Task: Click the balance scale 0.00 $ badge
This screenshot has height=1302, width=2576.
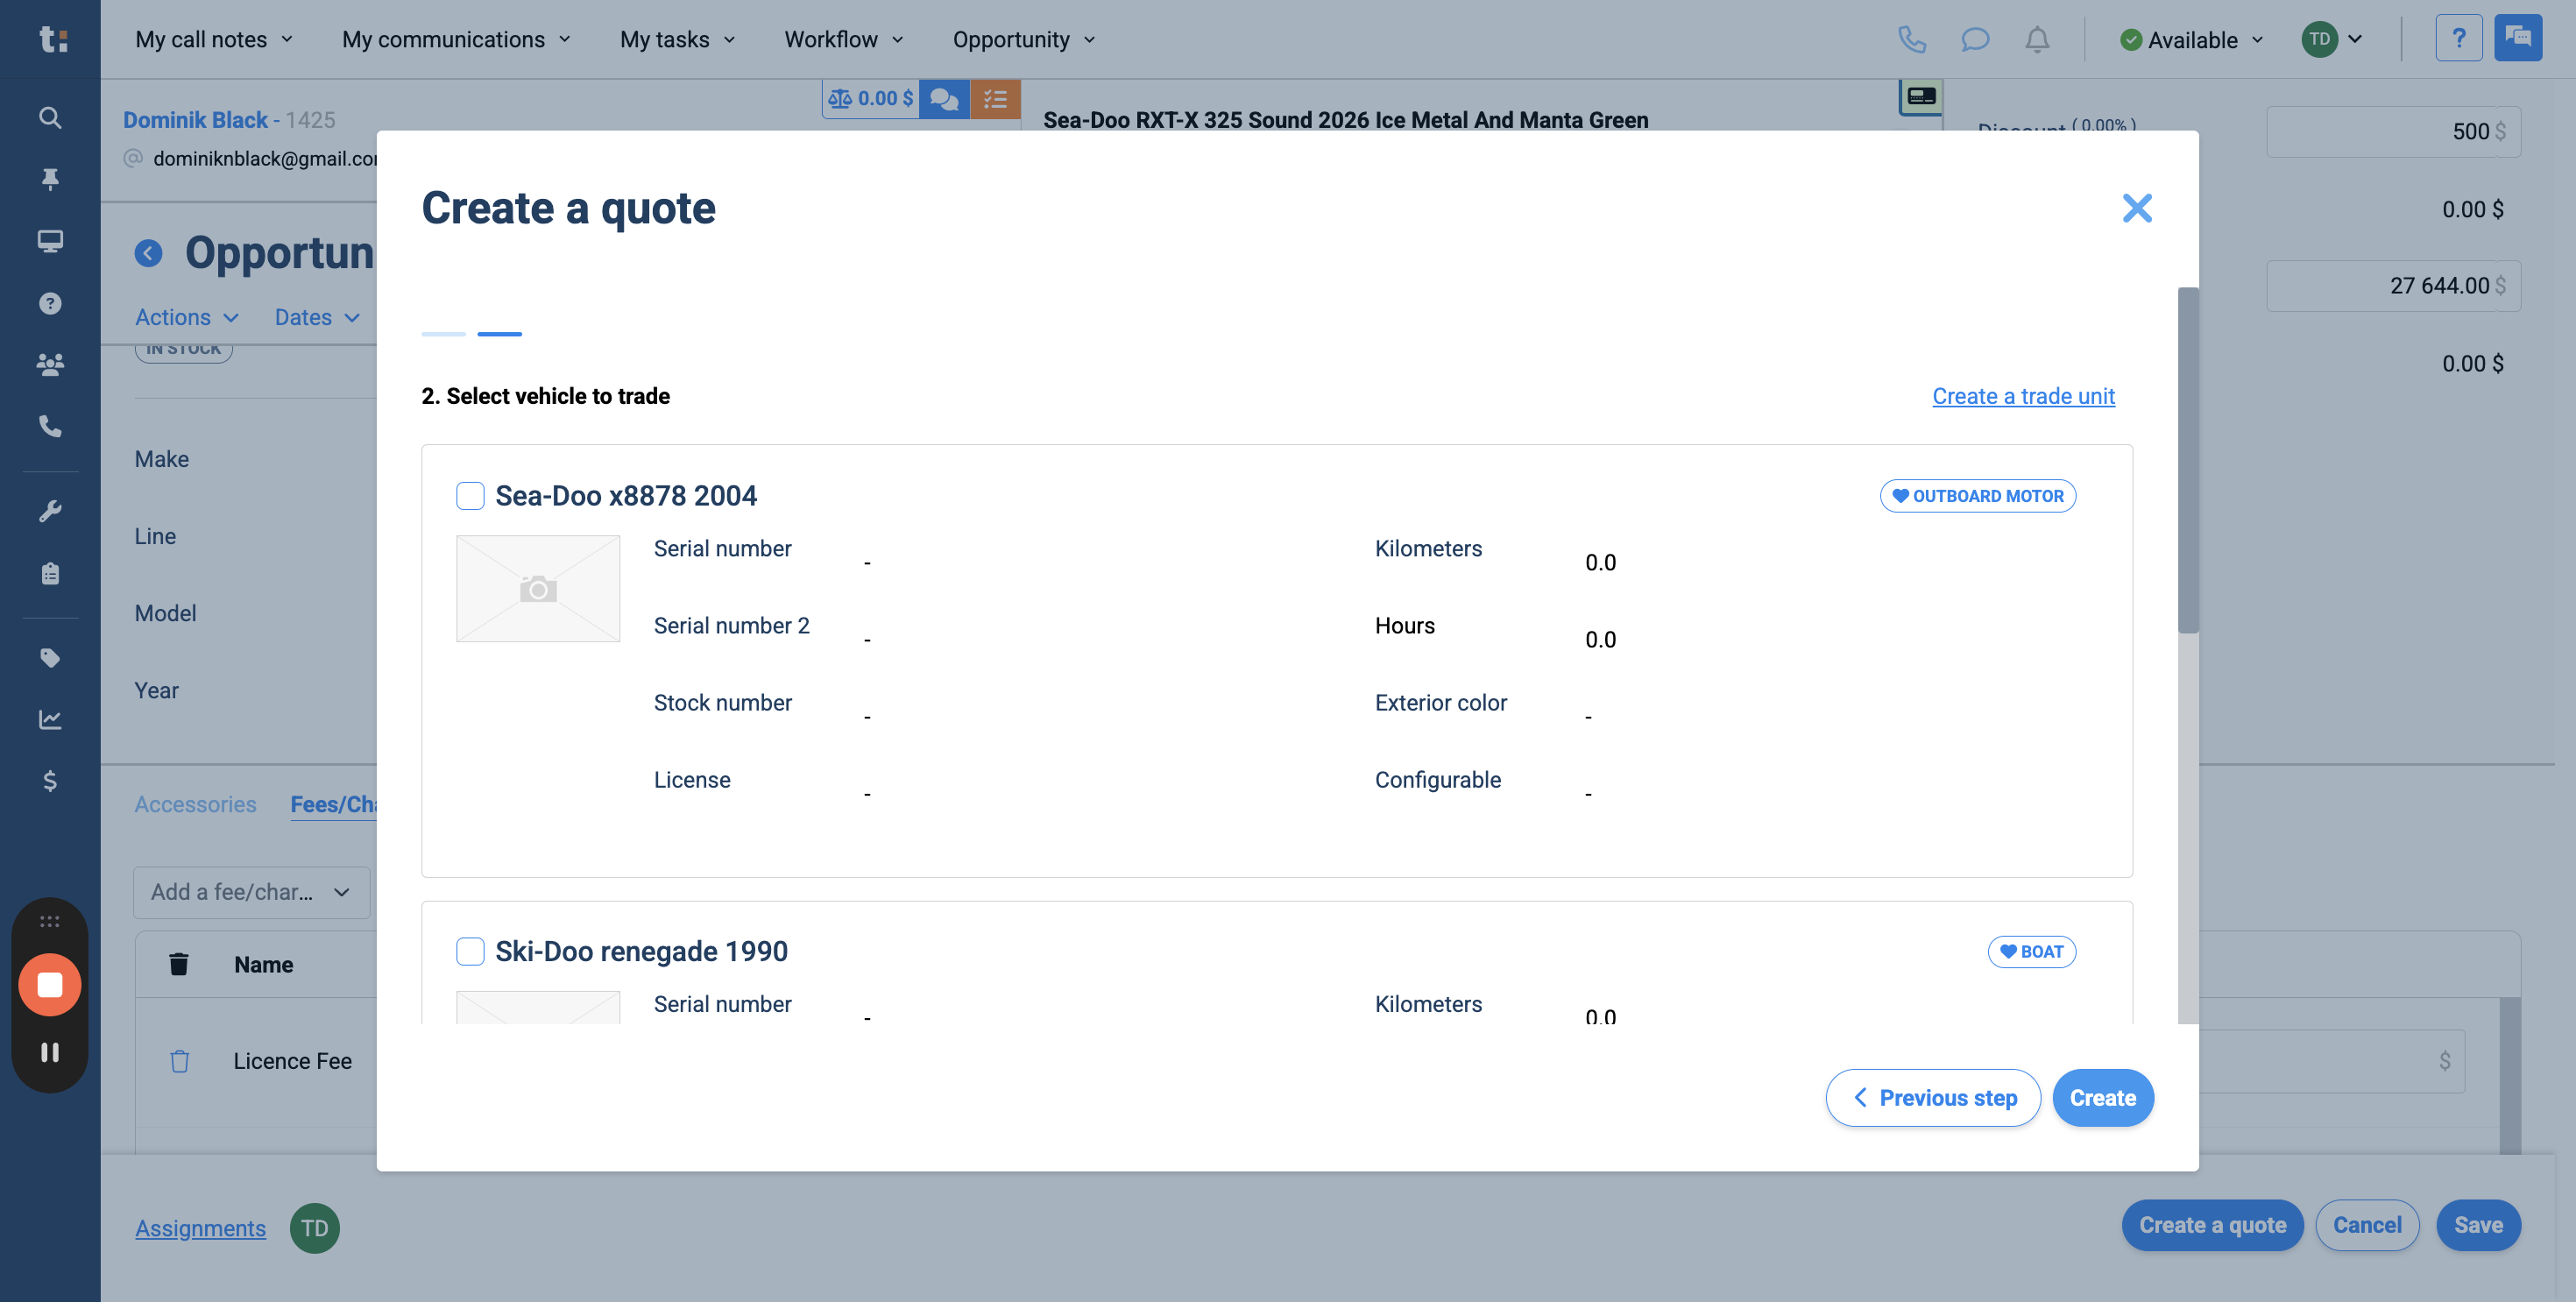Action: click(871, 99)
